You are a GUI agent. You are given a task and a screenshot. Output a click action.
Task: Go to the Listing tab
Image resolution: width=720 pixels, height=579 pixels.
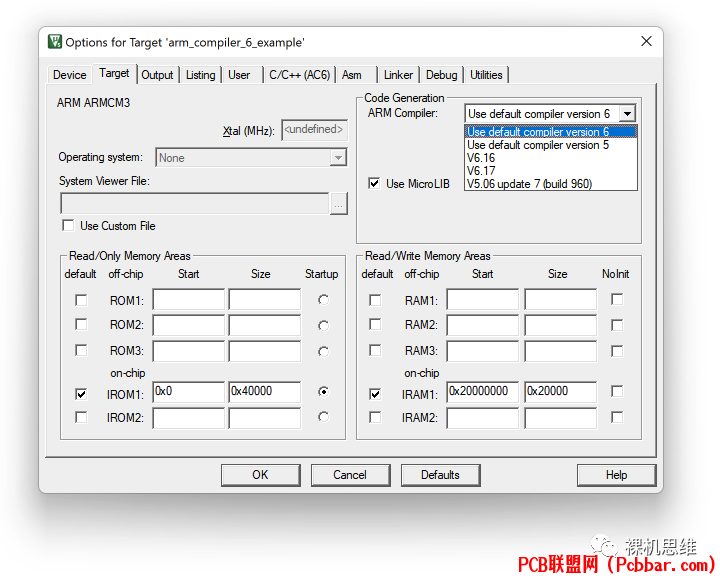(200, 75)
